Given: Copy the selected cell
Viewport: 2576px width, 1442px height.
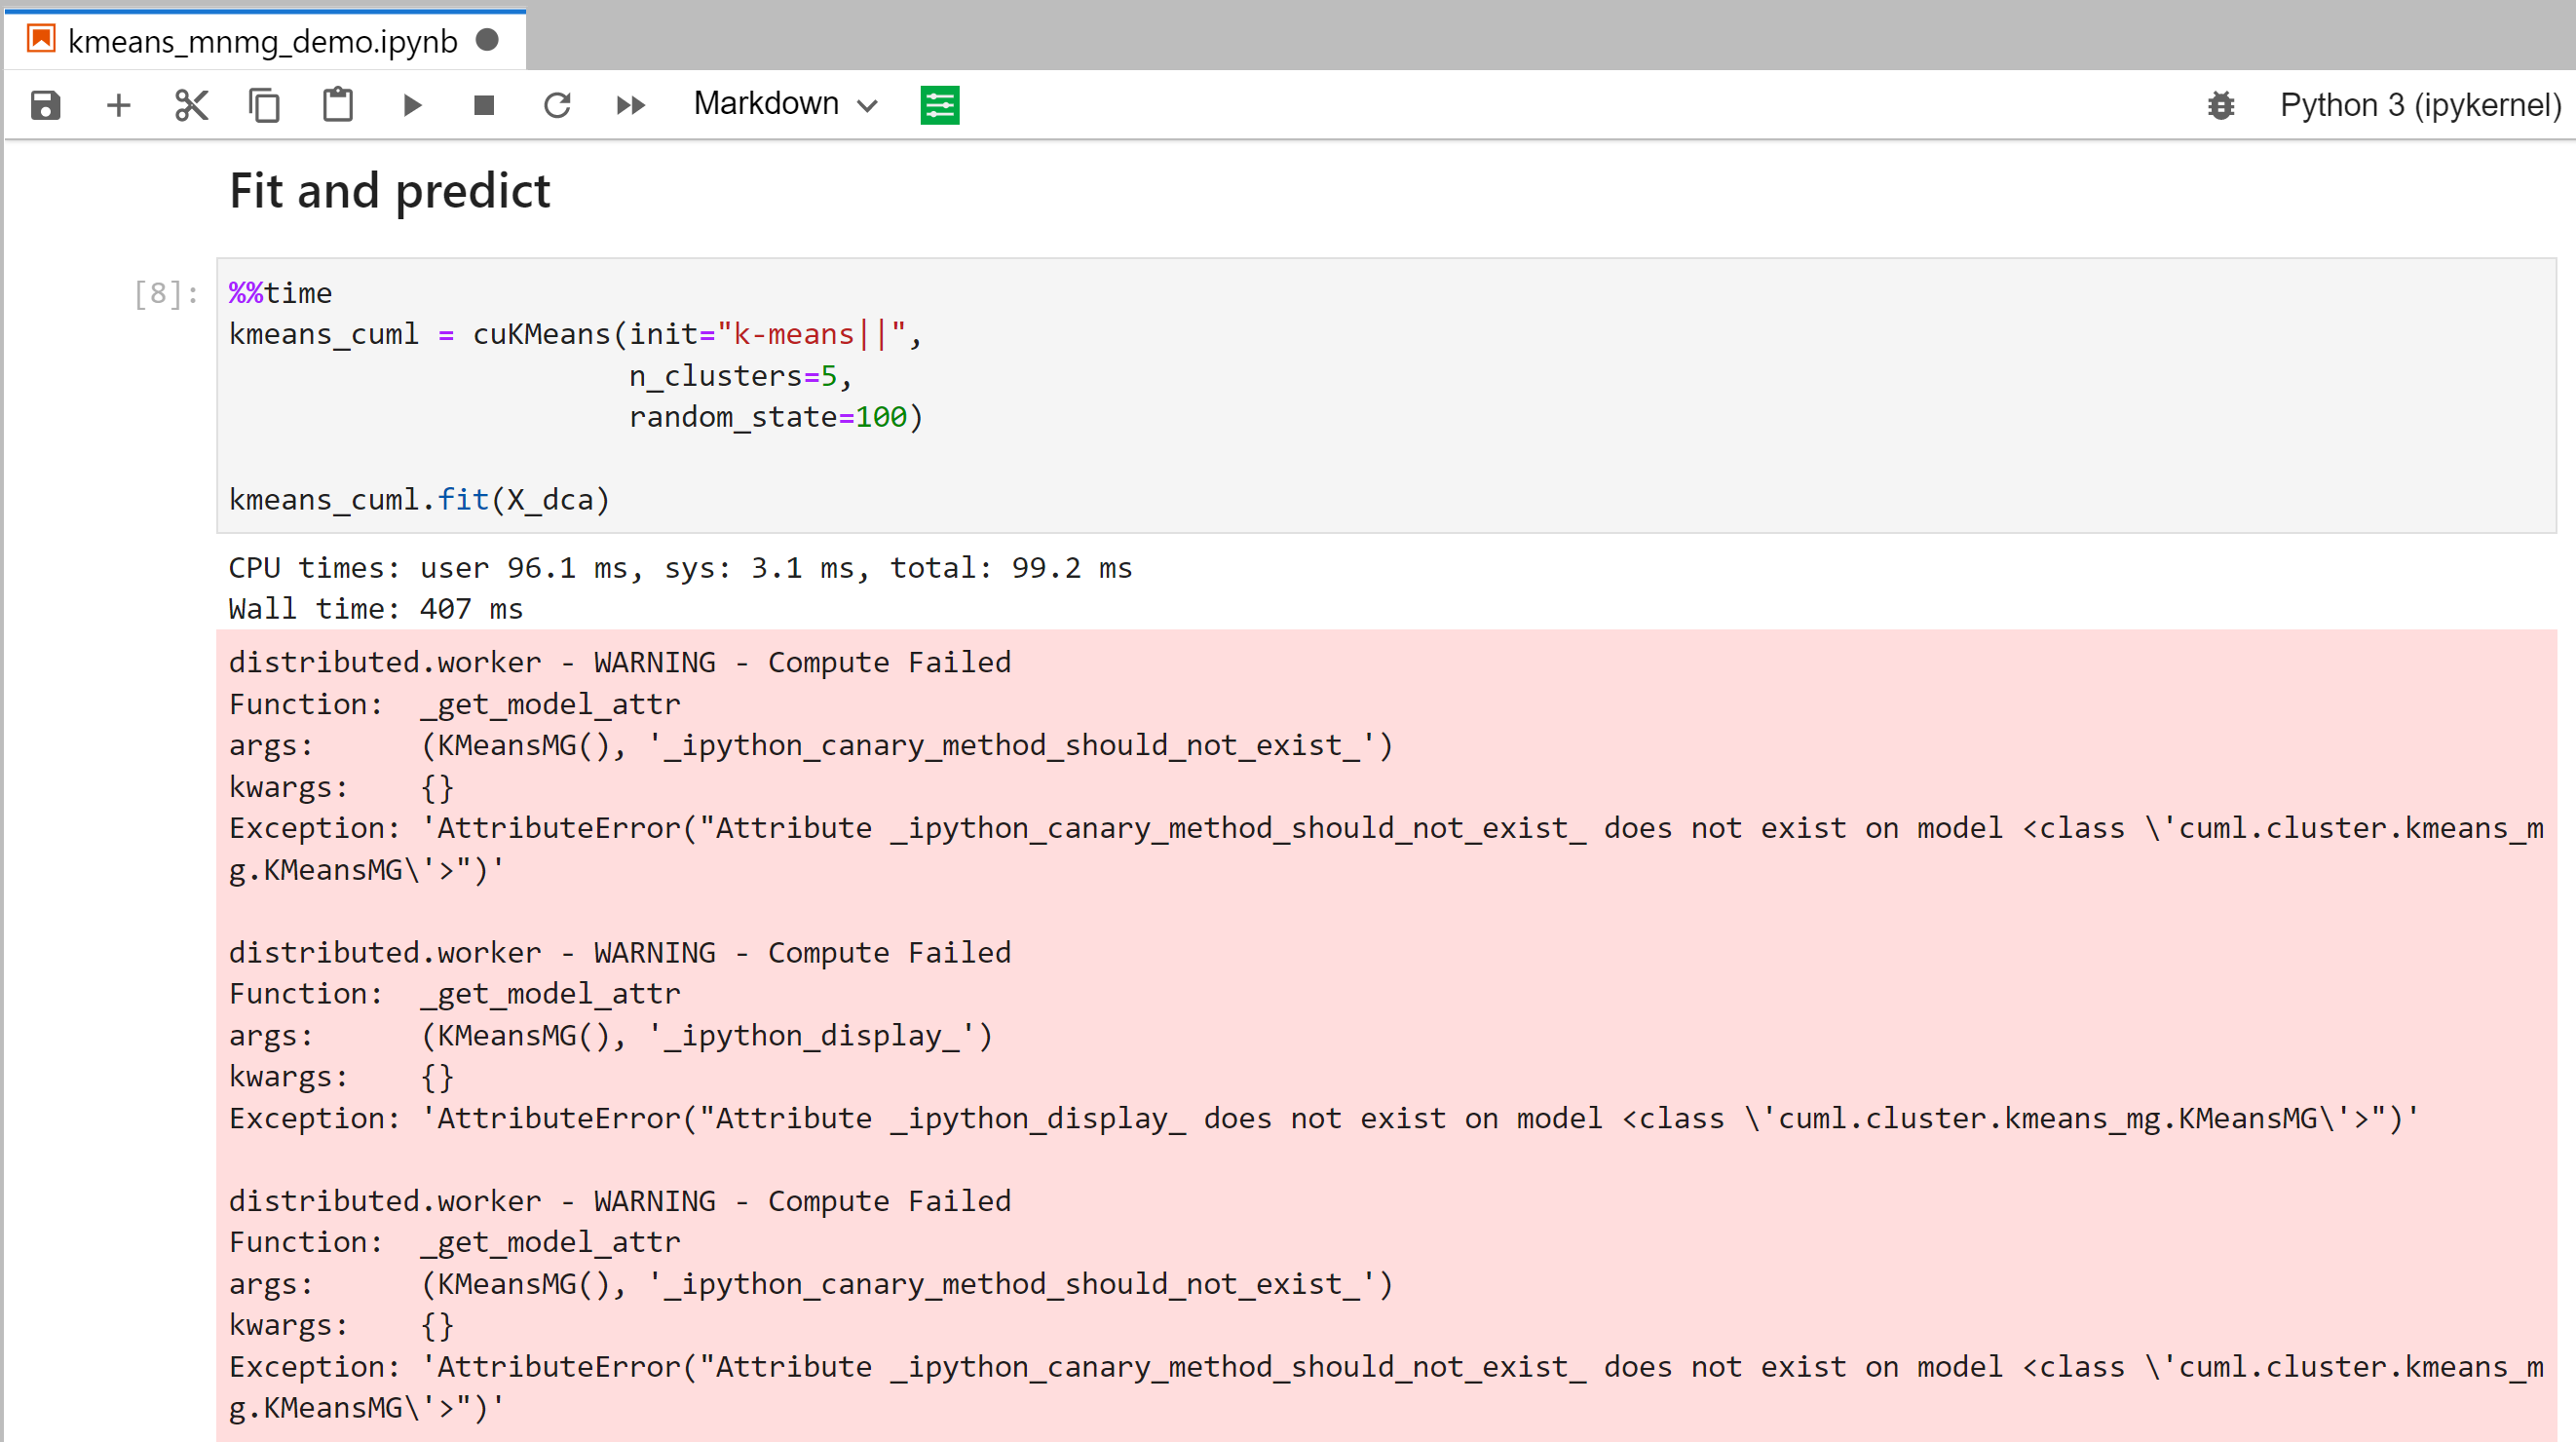Looking at the screenshot, I should pyautogui.click(x=264, y=104).
